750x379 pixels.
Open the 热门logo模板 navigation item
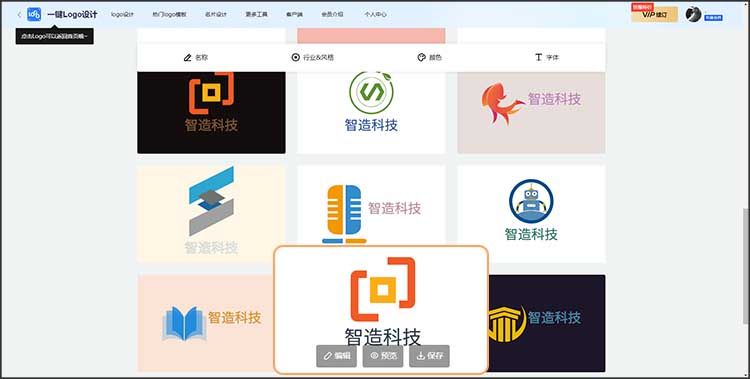point(169,15)
